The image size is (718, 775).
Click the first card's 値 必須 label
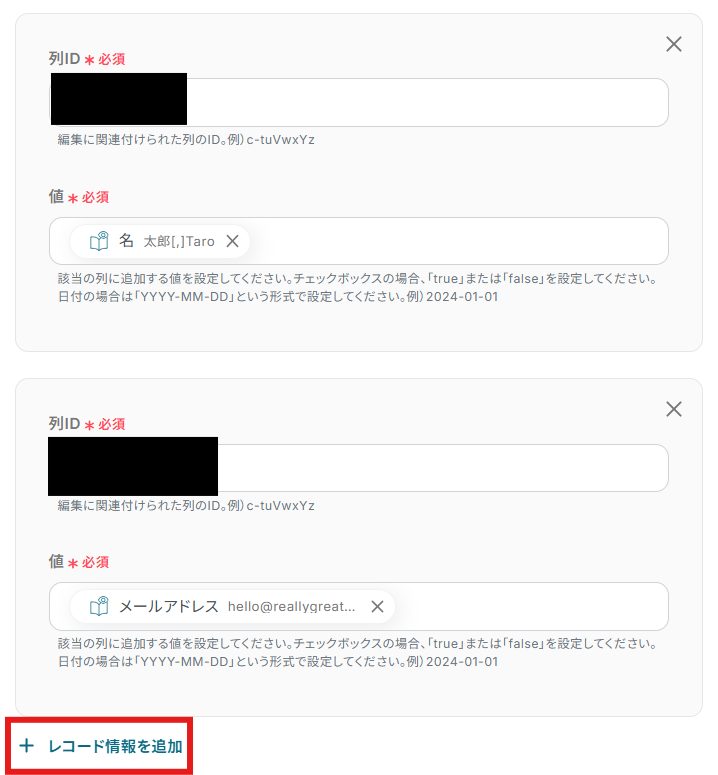pyautogui.click(x=79, y=197)
